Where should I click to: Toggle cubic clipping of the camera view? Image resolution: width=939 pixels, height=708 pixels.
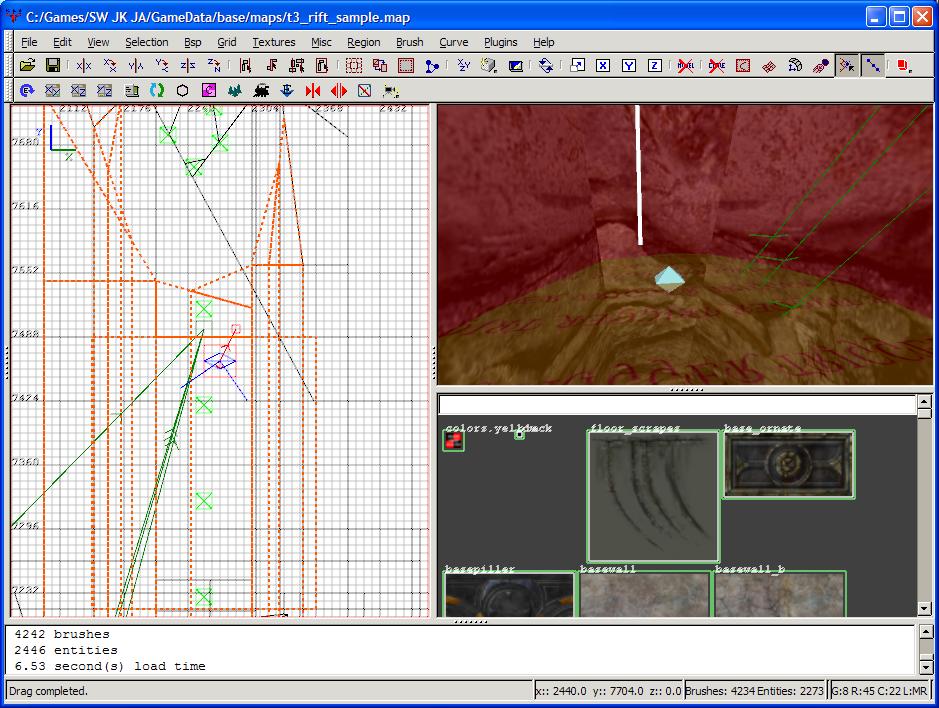point(516,65)
